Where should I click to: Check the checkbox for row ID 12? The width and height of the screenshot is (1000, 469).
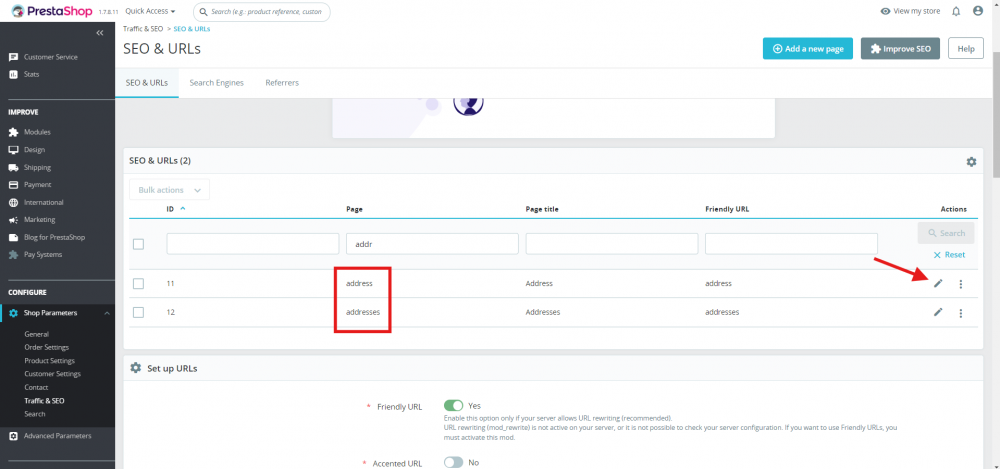[x=138, y=312]
